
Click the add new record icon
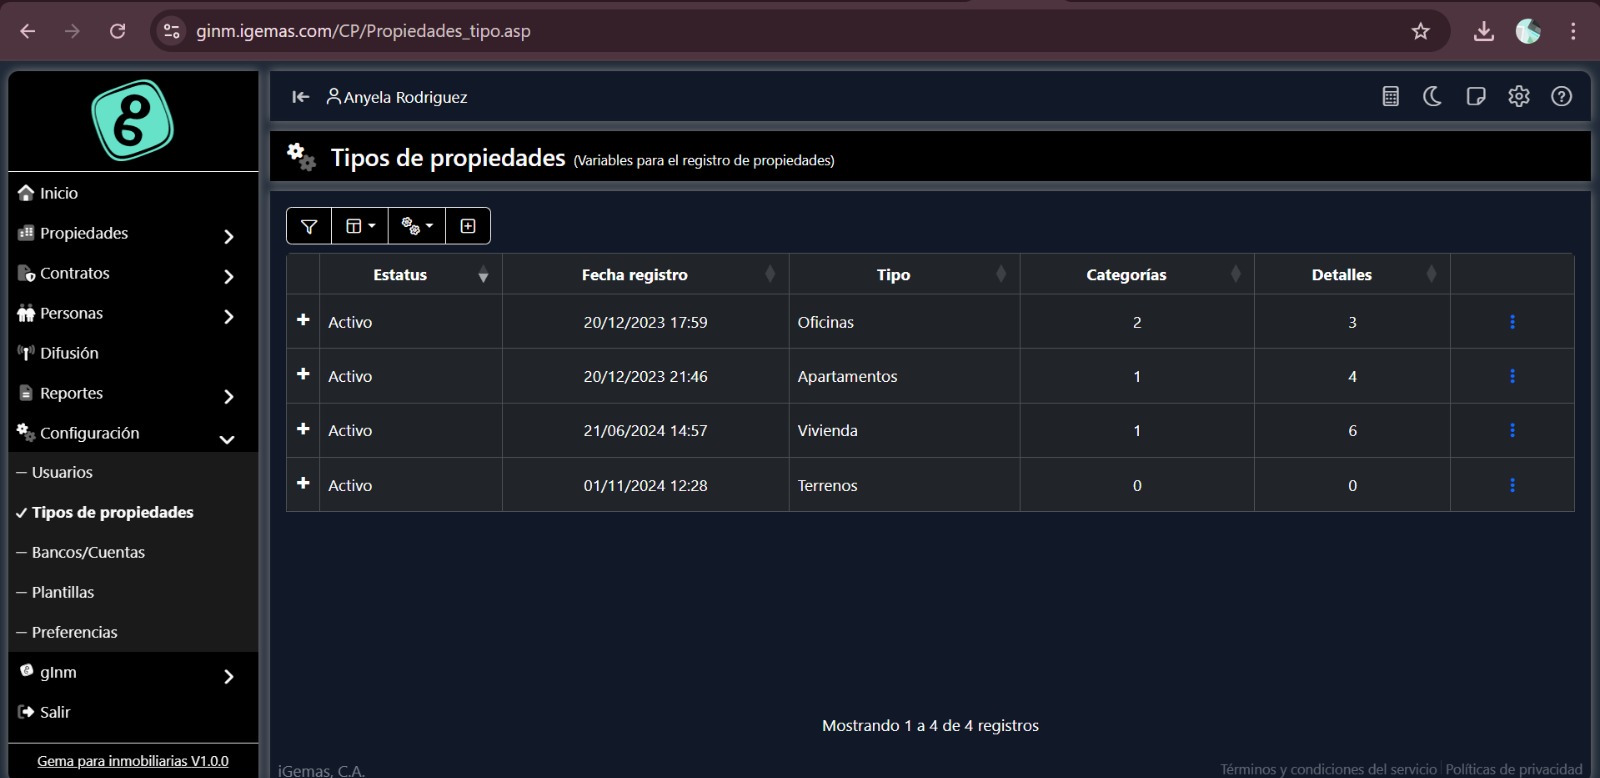click(x=468, y=226)
